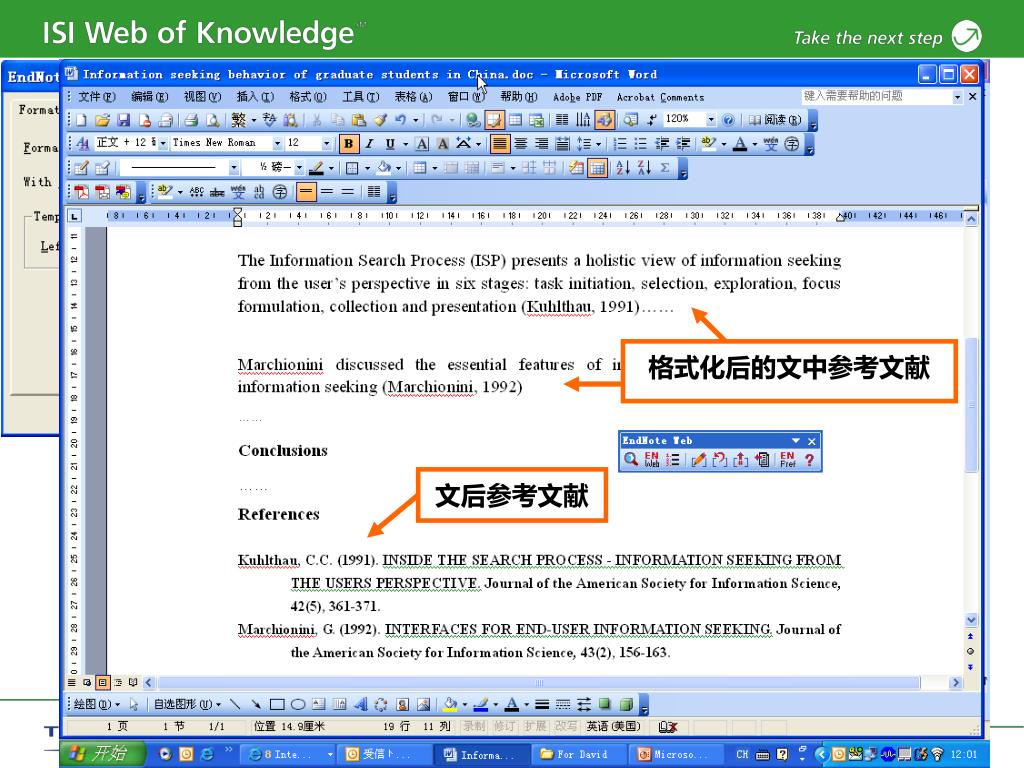Screen dimensions: 1024x768
Task: Open the style dropdown showing 正文 + 12
Action: coord(163,143)
